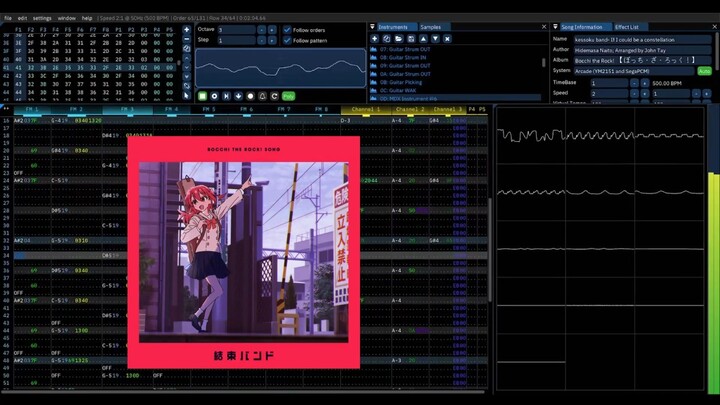Viewport: 720px width, 405px height.
Task: Click the green stop/play square button
Action: [202, 96]
